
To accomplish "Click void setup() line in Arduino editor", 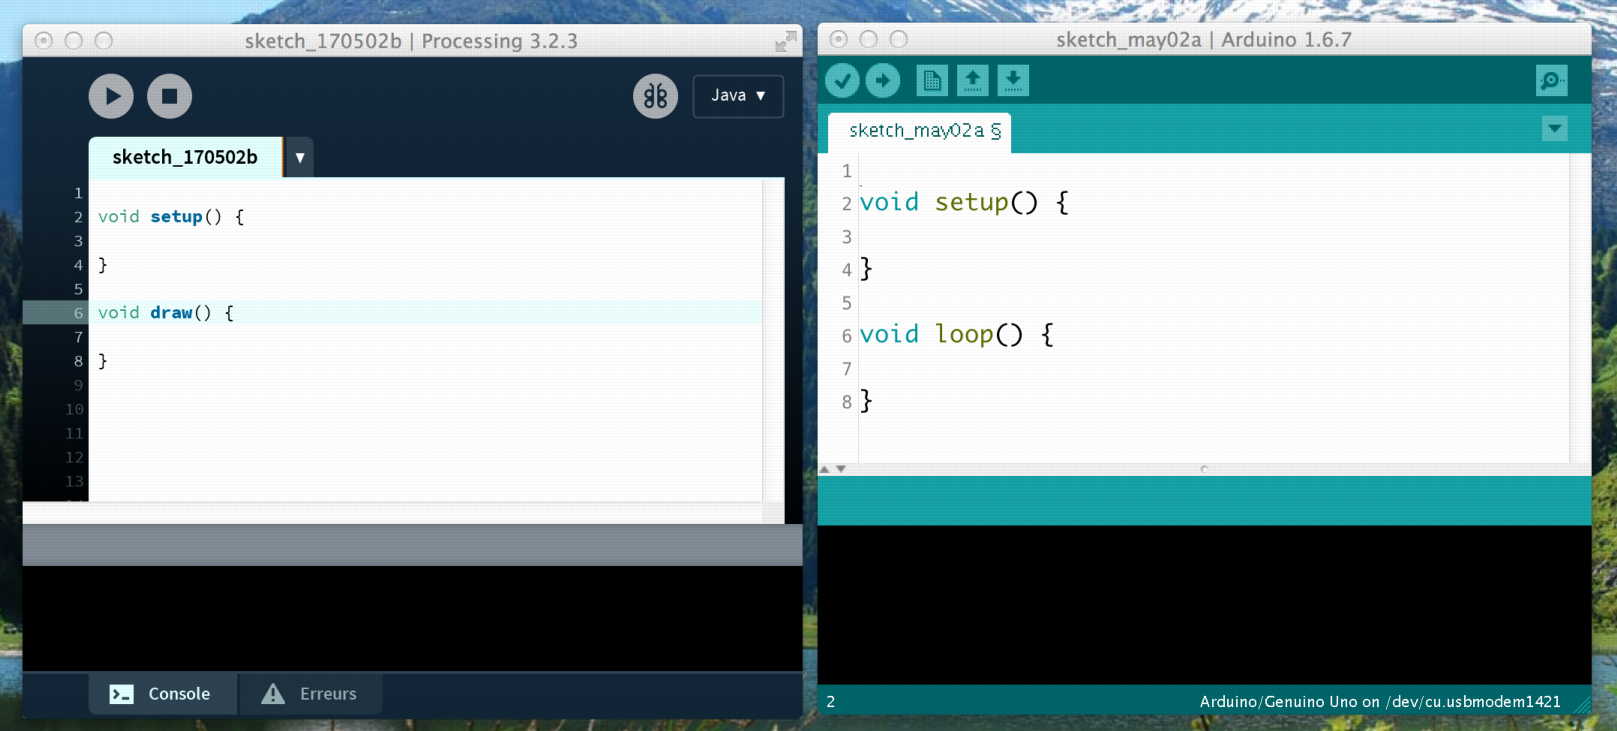I will (x=964, y=202).
